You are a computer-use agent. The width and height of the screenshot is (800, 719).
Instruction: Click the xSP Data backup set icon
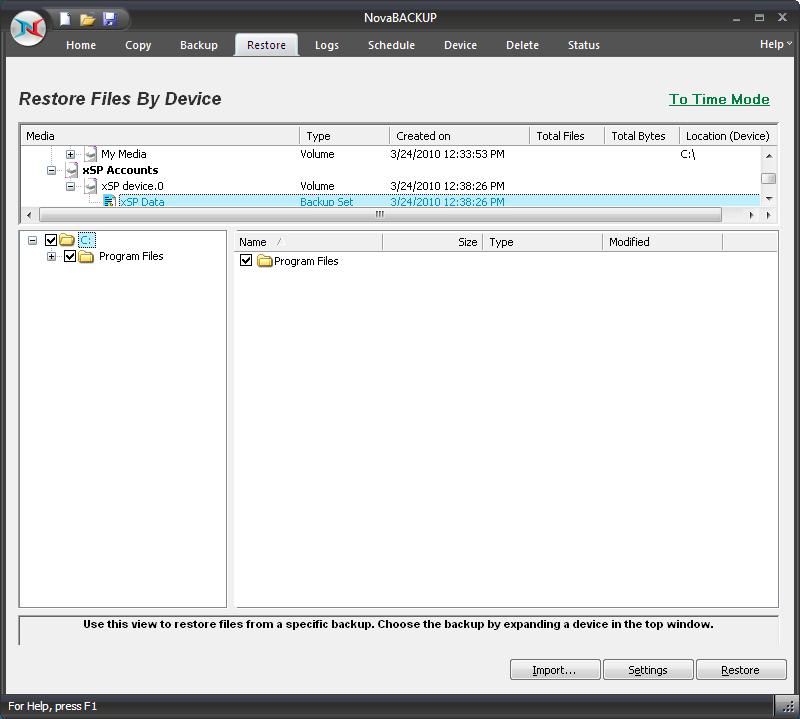click(x=109, y=202)
